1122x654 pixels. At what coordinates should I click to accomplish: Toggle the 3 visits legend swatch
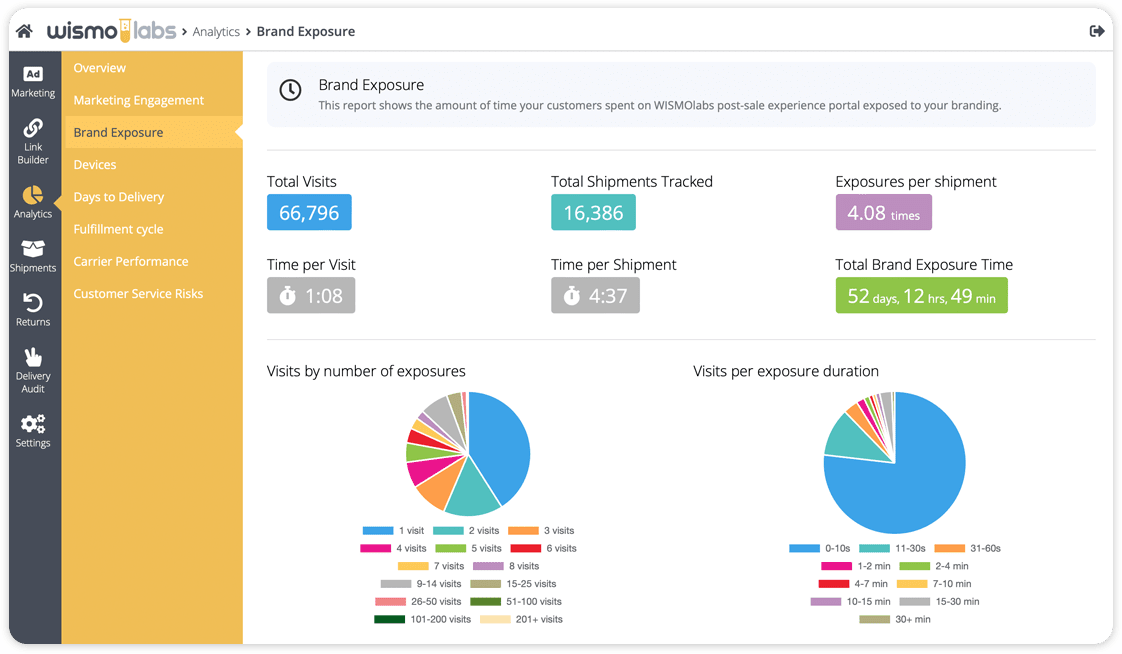pos(523,531)
